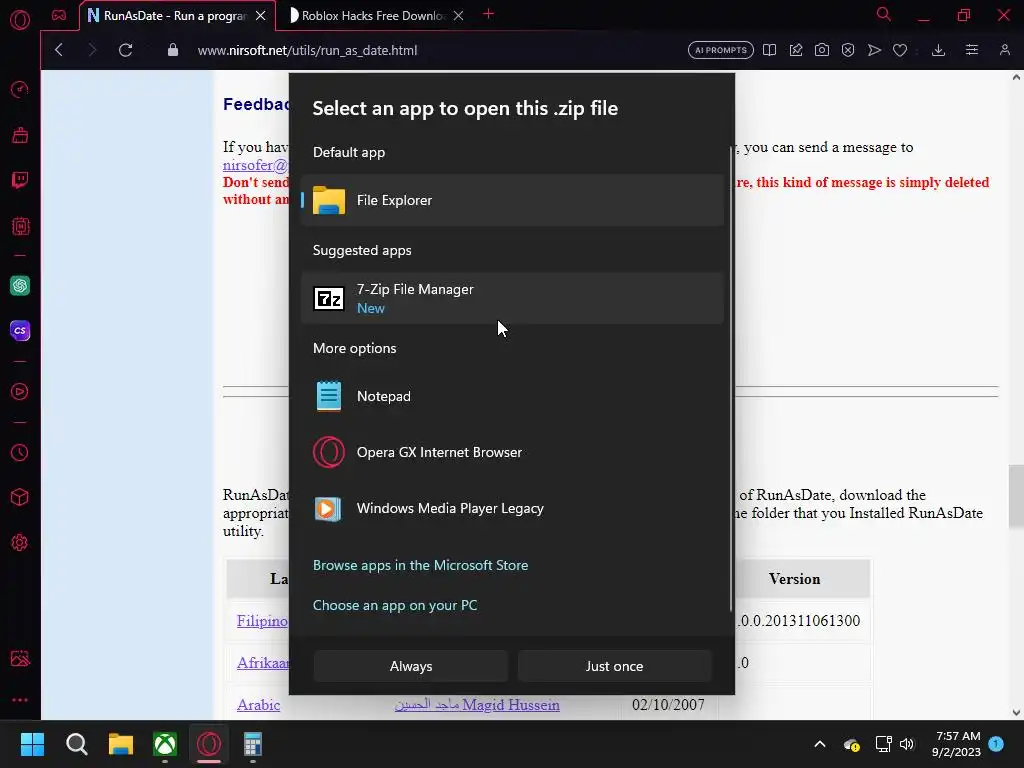Select 7-Zip File Manager option
1024x768 pixels.
tap(512, 298)
